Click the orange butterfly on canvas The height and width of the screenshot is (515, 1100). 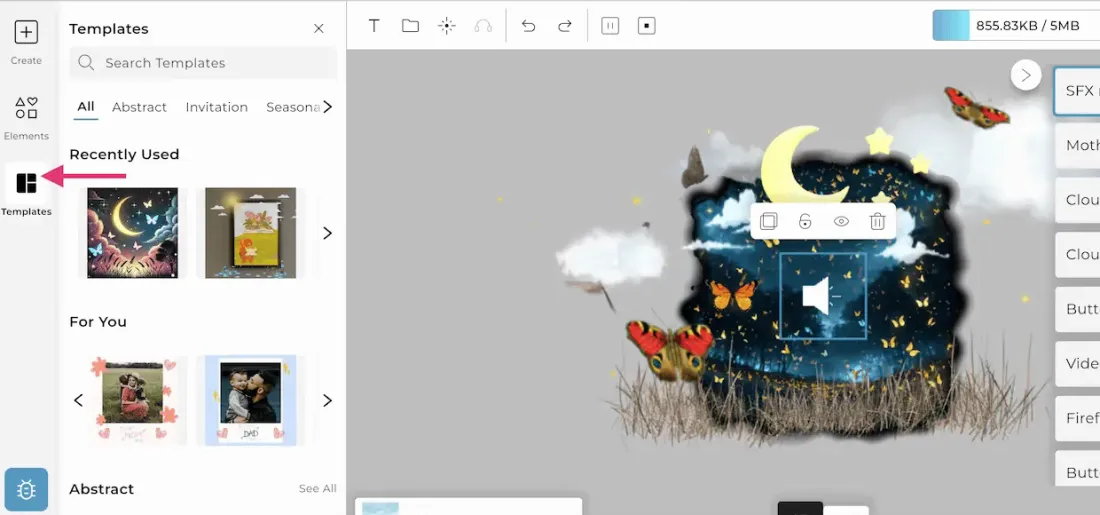click(732, 294)
